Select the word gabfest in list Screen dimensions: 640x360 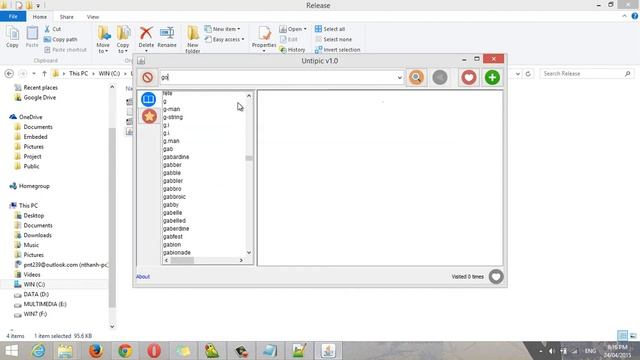pos(173,237)
